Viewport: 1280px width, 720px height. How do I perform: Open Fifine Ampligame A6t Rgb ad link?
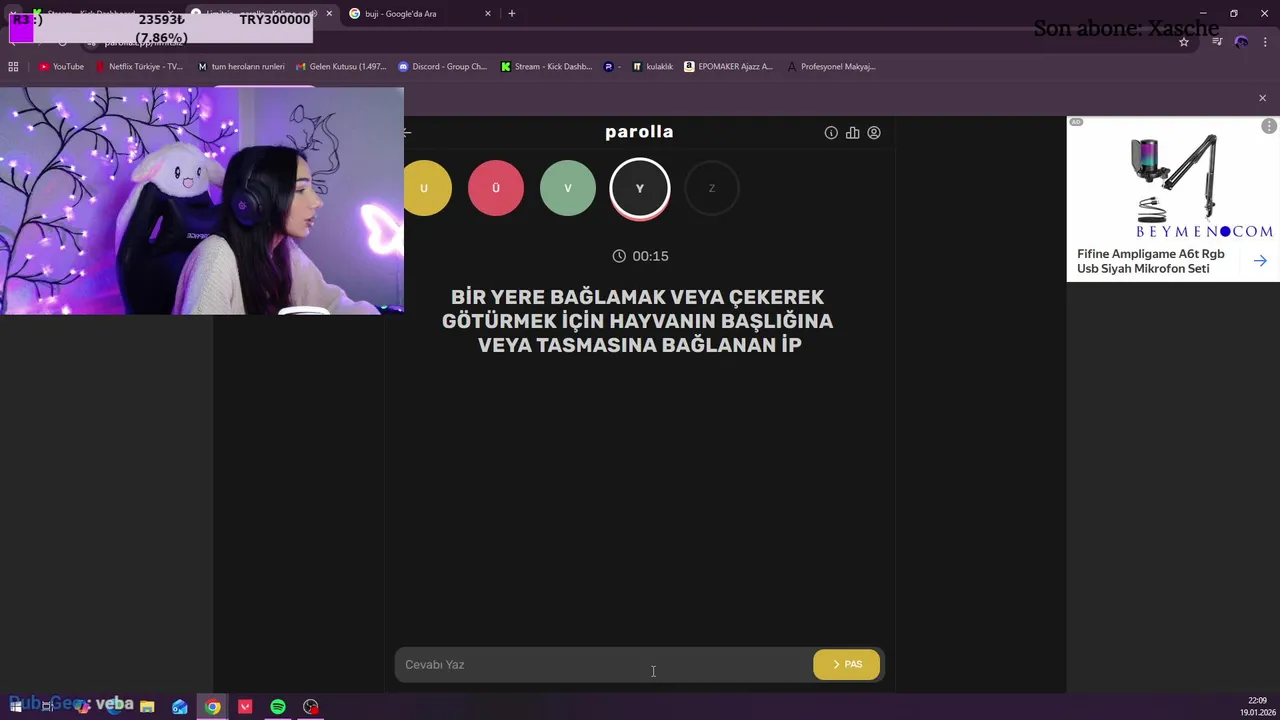click(x=1150, y=261)
